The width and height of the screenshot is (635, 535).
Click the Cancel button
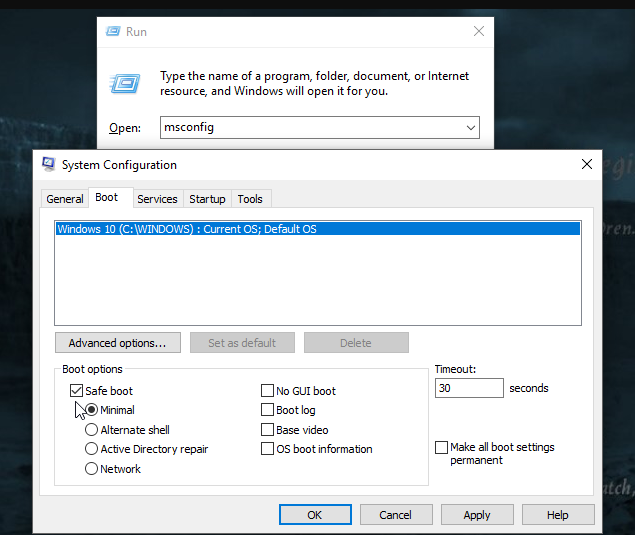coord(396,515)
